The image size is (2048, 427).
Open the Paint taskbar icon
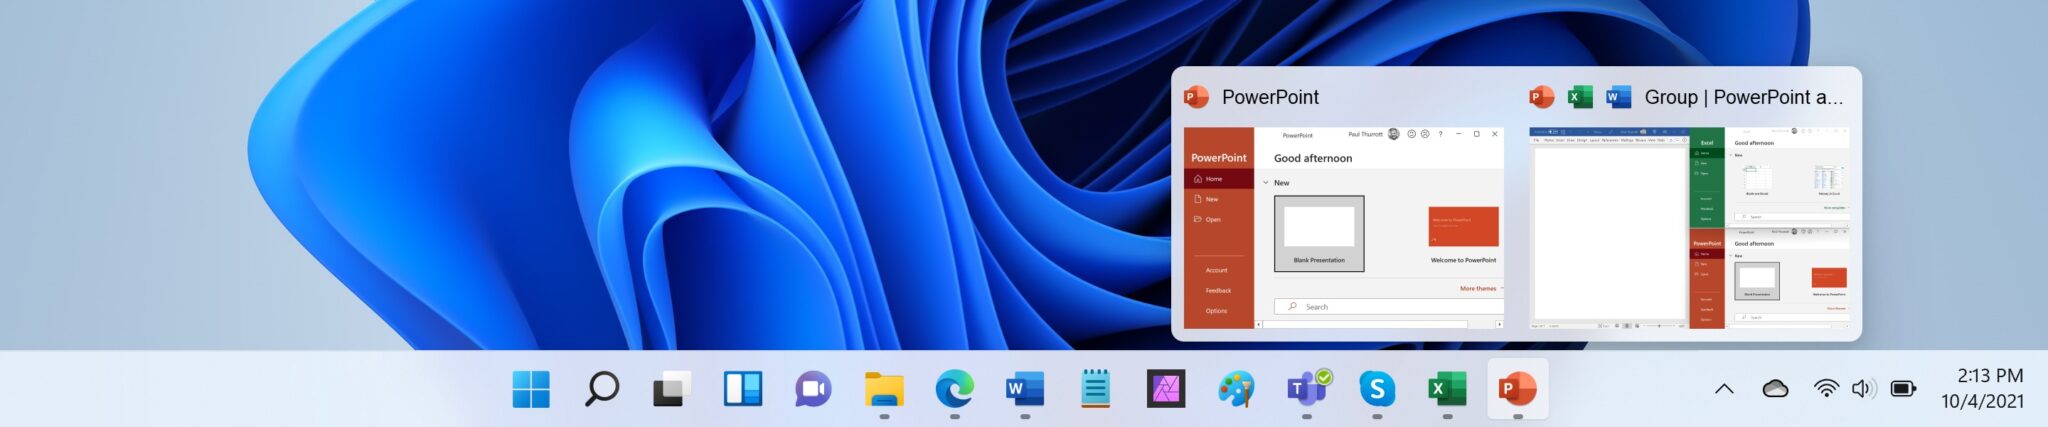[1236, 389]
